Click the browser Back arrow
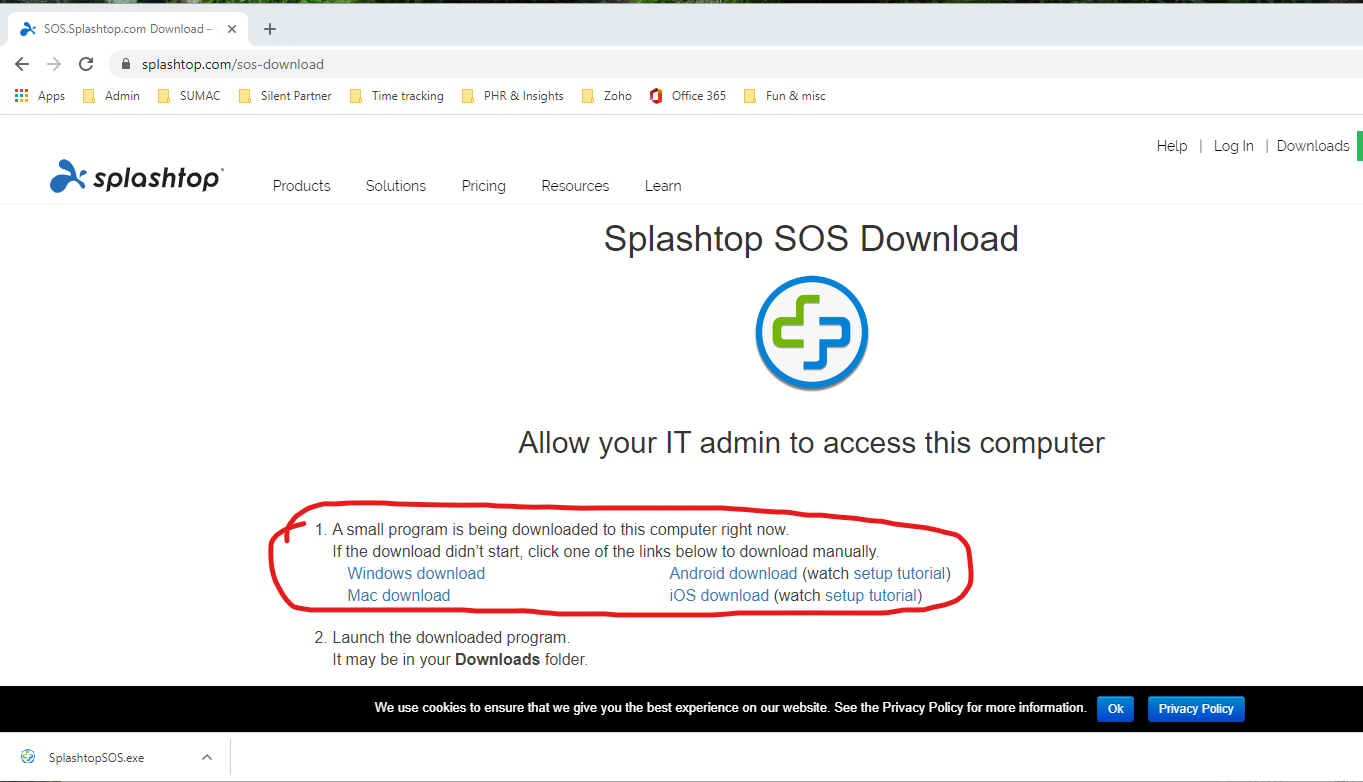This screenshot has width=1363, height=782. [x=22, y=64]
